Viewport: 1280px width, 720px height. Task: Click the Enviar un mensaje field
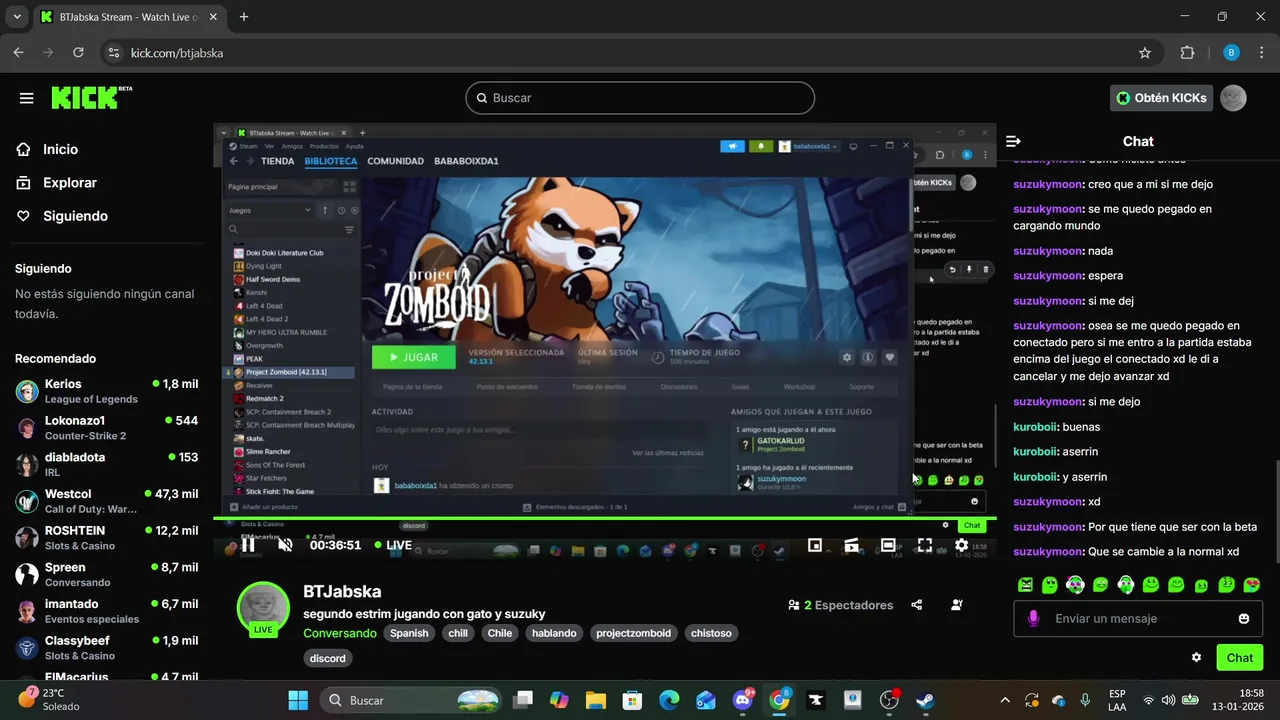[1139, 619]
